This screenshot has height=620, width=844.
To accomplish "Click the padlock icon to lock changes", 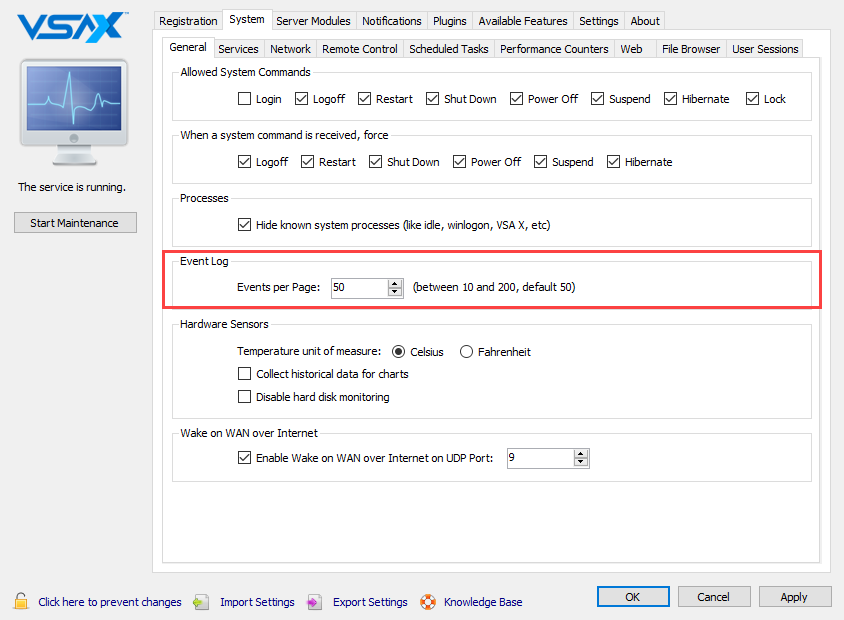I will [x=20, y=601].
